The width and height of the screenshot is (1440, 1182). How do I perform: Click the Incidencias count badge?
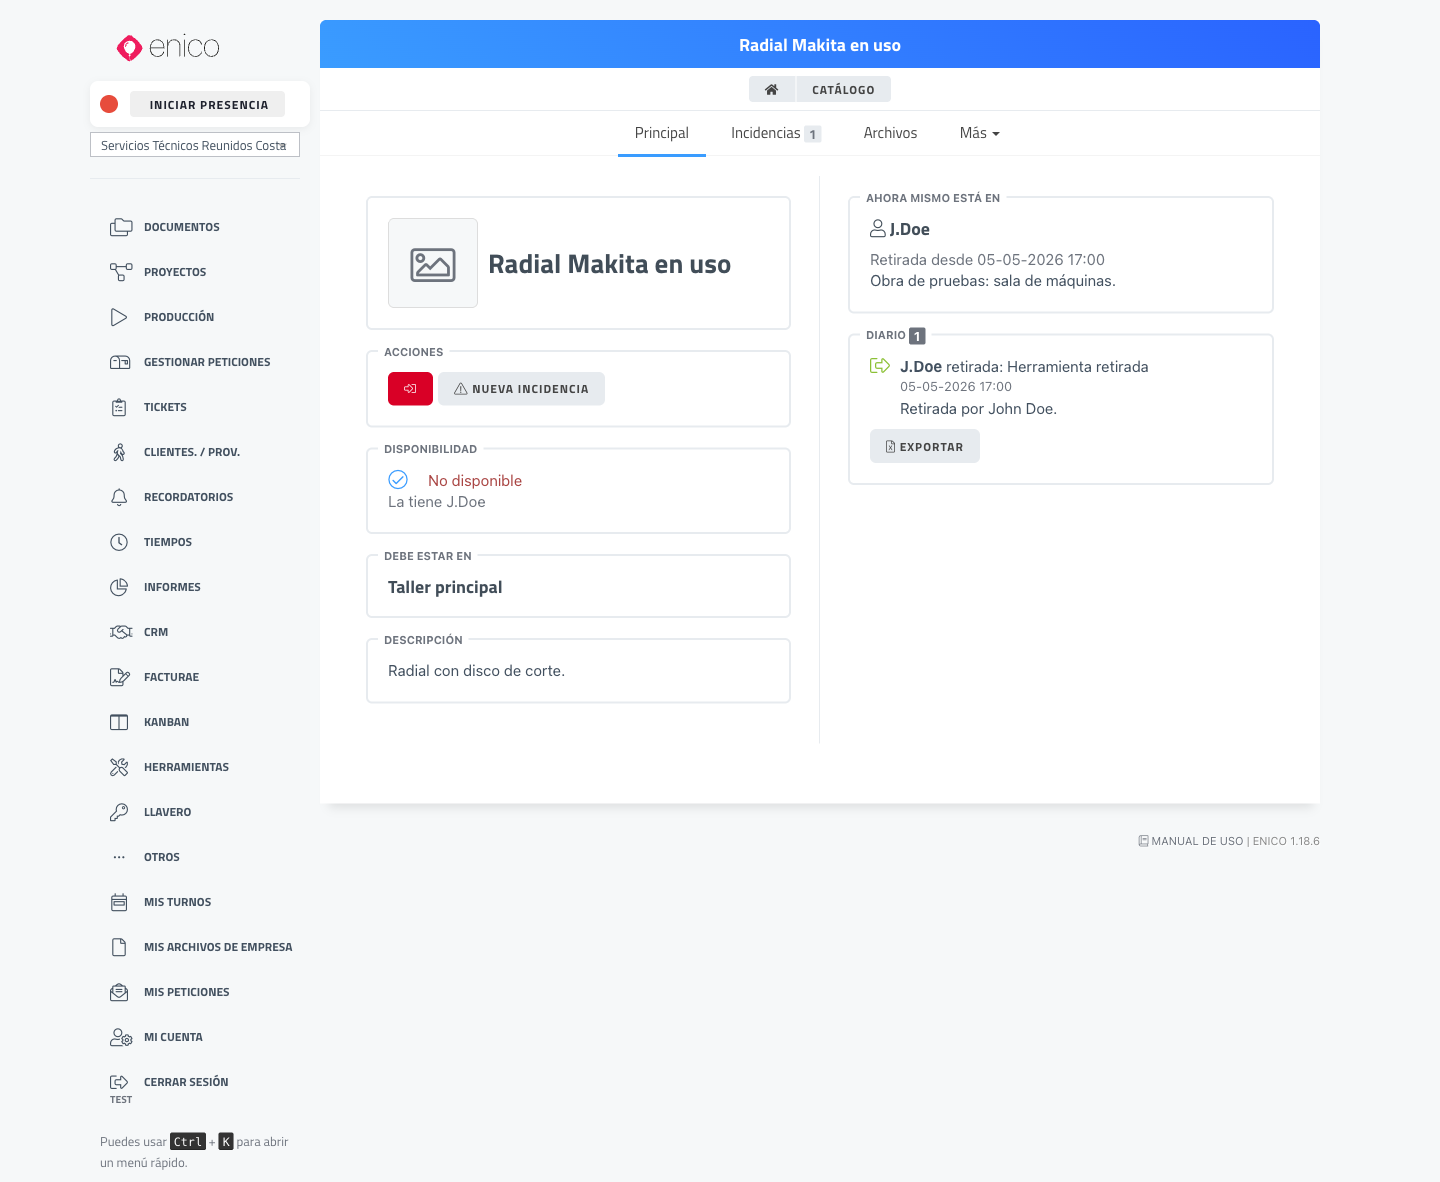[813, 134]
